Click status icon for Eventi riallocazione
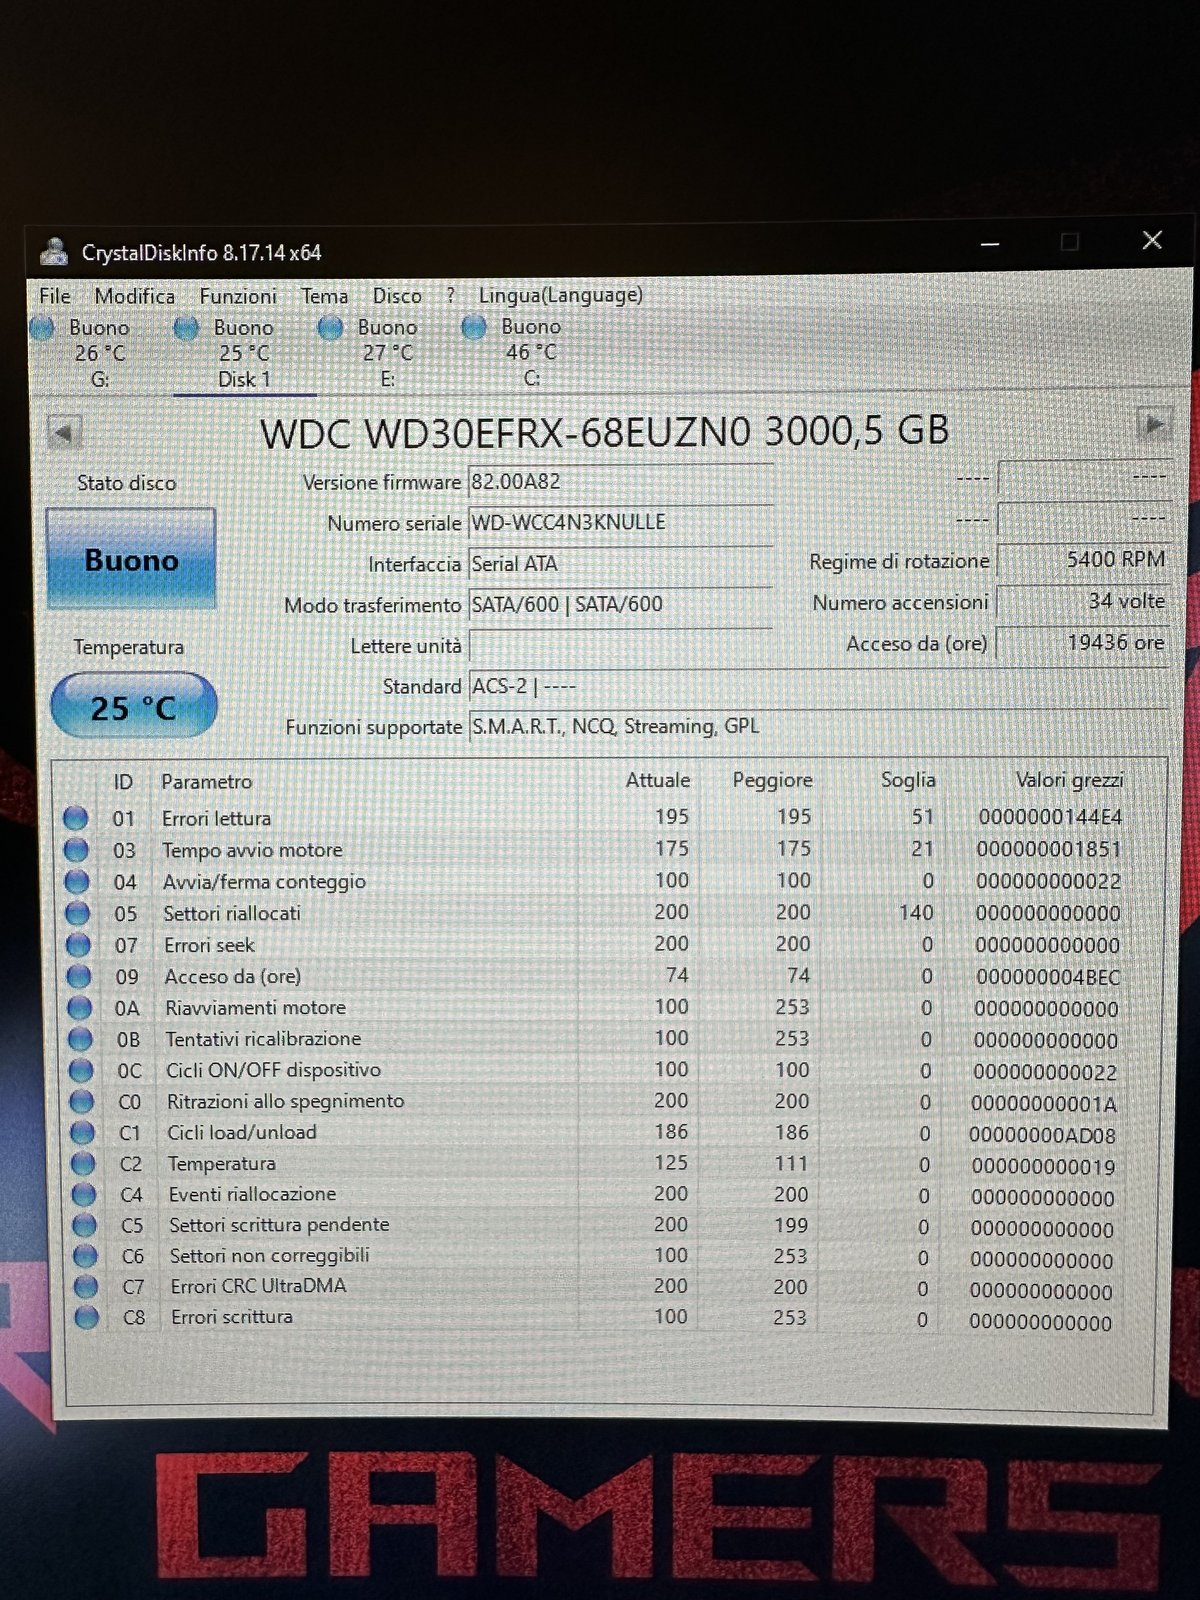The width and height of the screenshot is (1200, 1600). click(x=84, y=1195)
